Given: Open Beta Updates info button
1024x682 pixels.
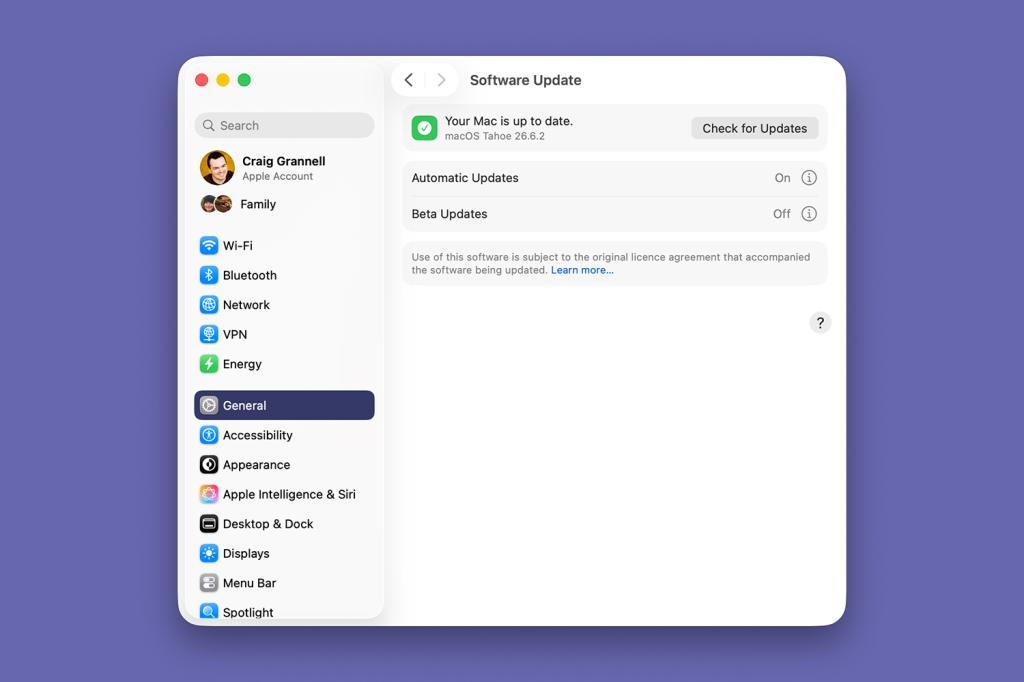Looking at the screenshot, I should point(808,214).
